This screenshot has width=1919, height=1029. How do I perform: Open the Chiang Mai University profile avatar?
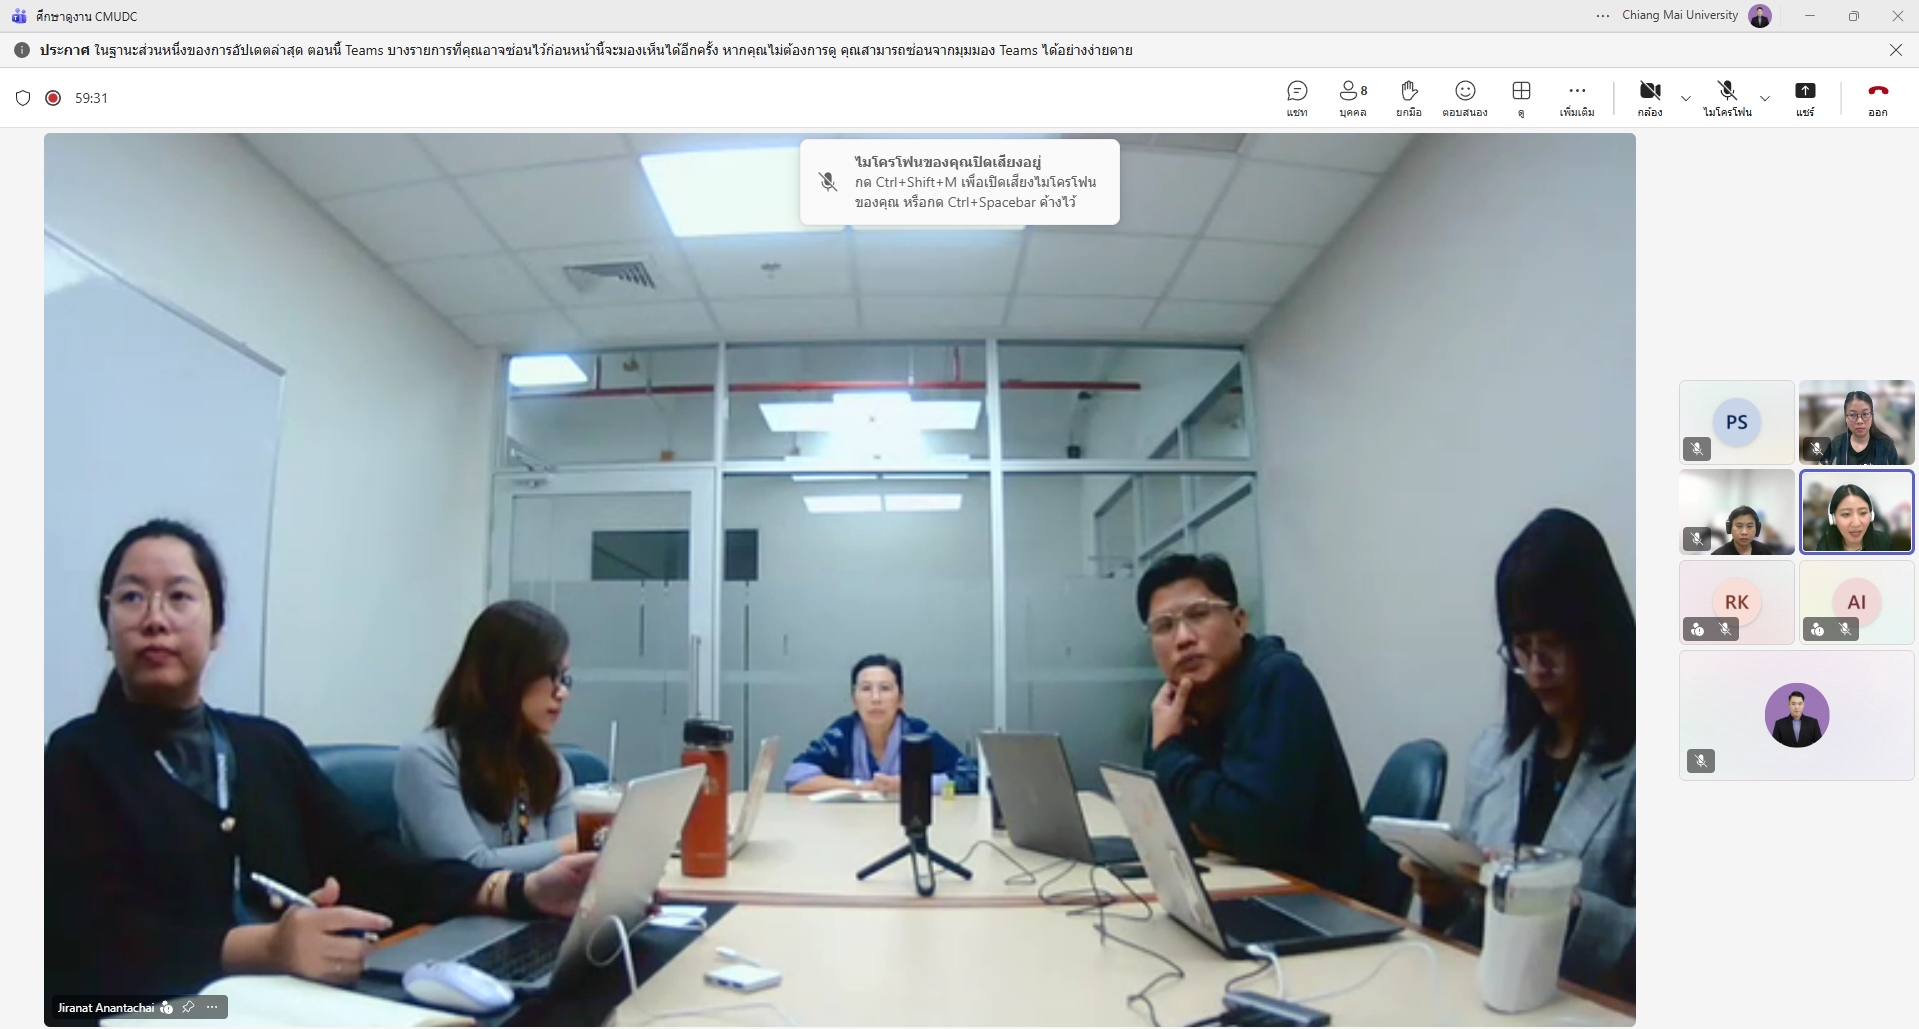[1760, 16]
